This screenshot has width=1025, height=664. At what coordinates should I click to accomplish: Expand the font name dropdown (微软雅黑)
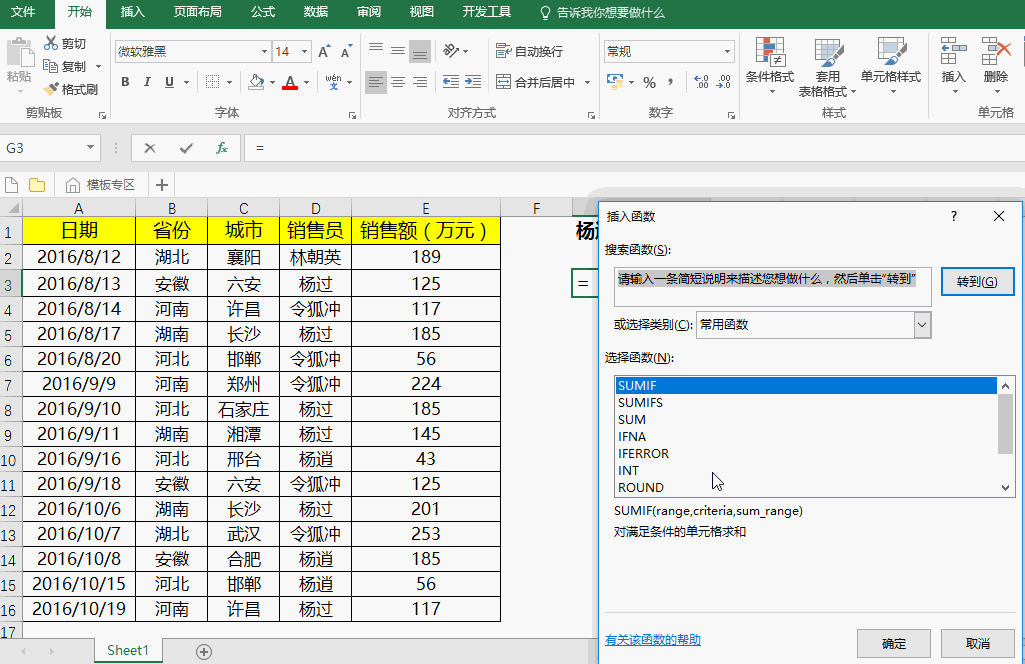(x=264, y=52)
